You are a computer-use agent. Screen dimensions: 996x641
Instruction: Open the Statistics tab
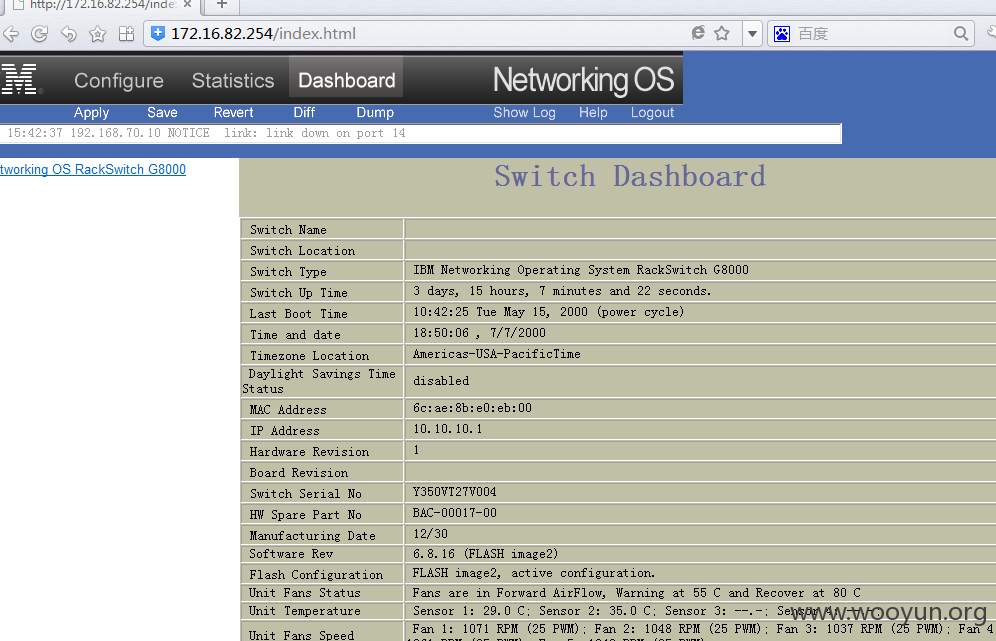232,81
